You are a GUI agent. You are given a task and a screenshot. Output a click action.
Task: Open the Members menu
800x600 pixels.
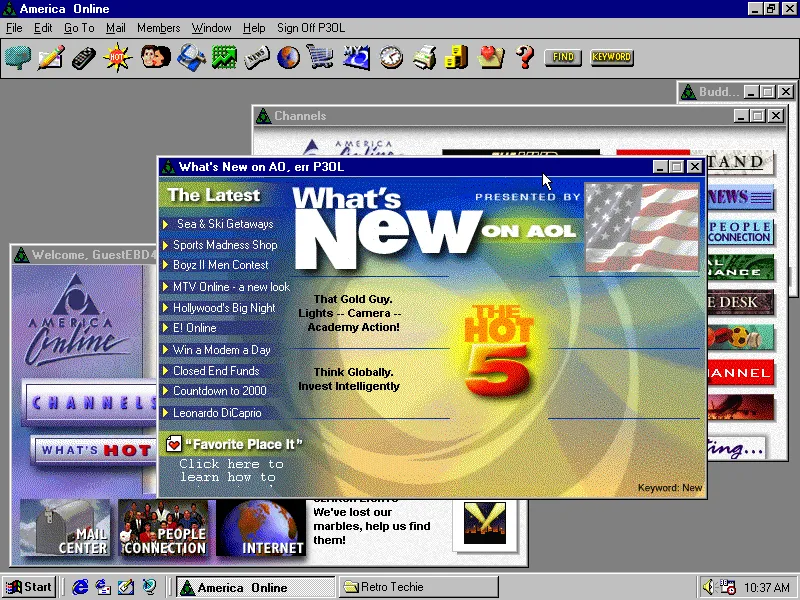[158, 28]
